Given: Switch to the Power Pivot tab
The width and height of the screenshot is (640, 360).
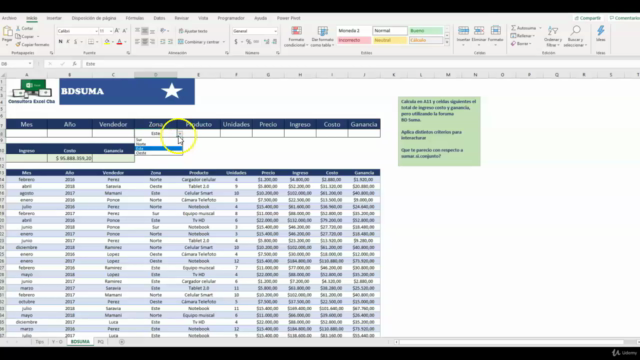Looking at the screenshot, I should (289, 18).
